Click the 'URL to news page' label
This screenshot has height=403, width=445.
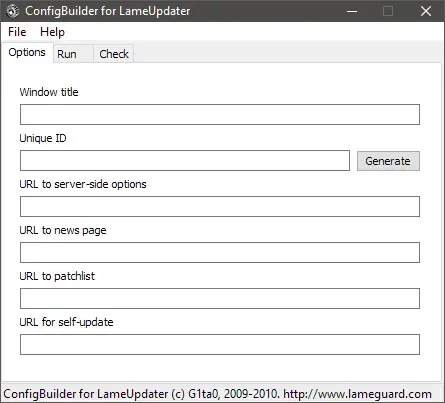tap(63, 230)
